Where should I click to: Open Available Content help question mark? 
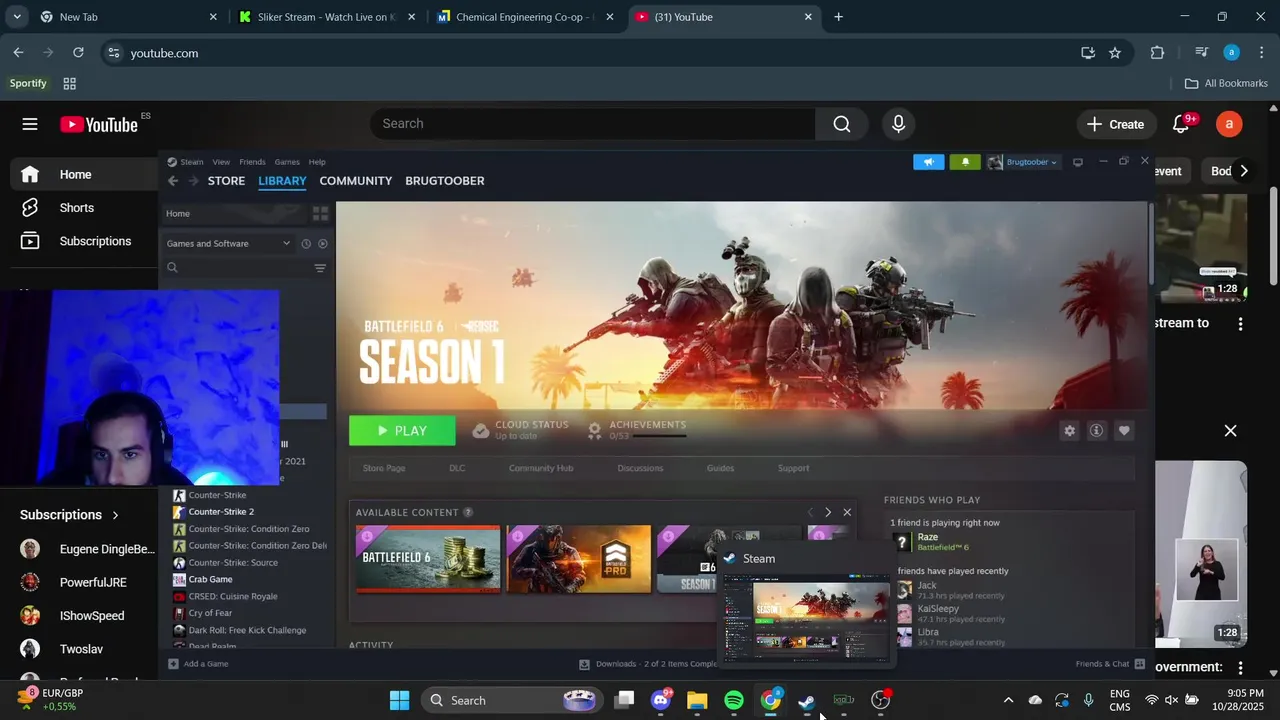[467, 512]
